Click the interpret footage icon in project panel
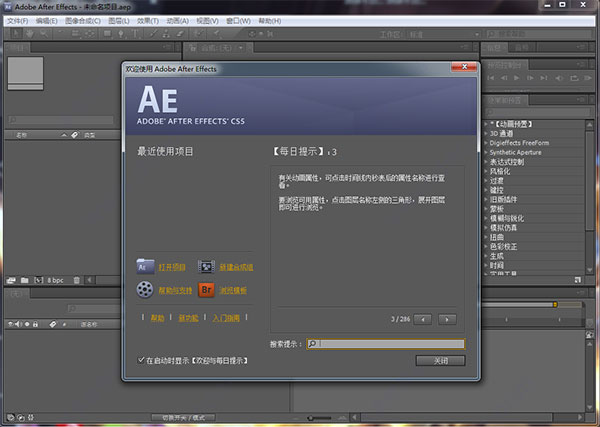Image resolution: width=600 pixels, height=427 pixels. tap(11, 280)
